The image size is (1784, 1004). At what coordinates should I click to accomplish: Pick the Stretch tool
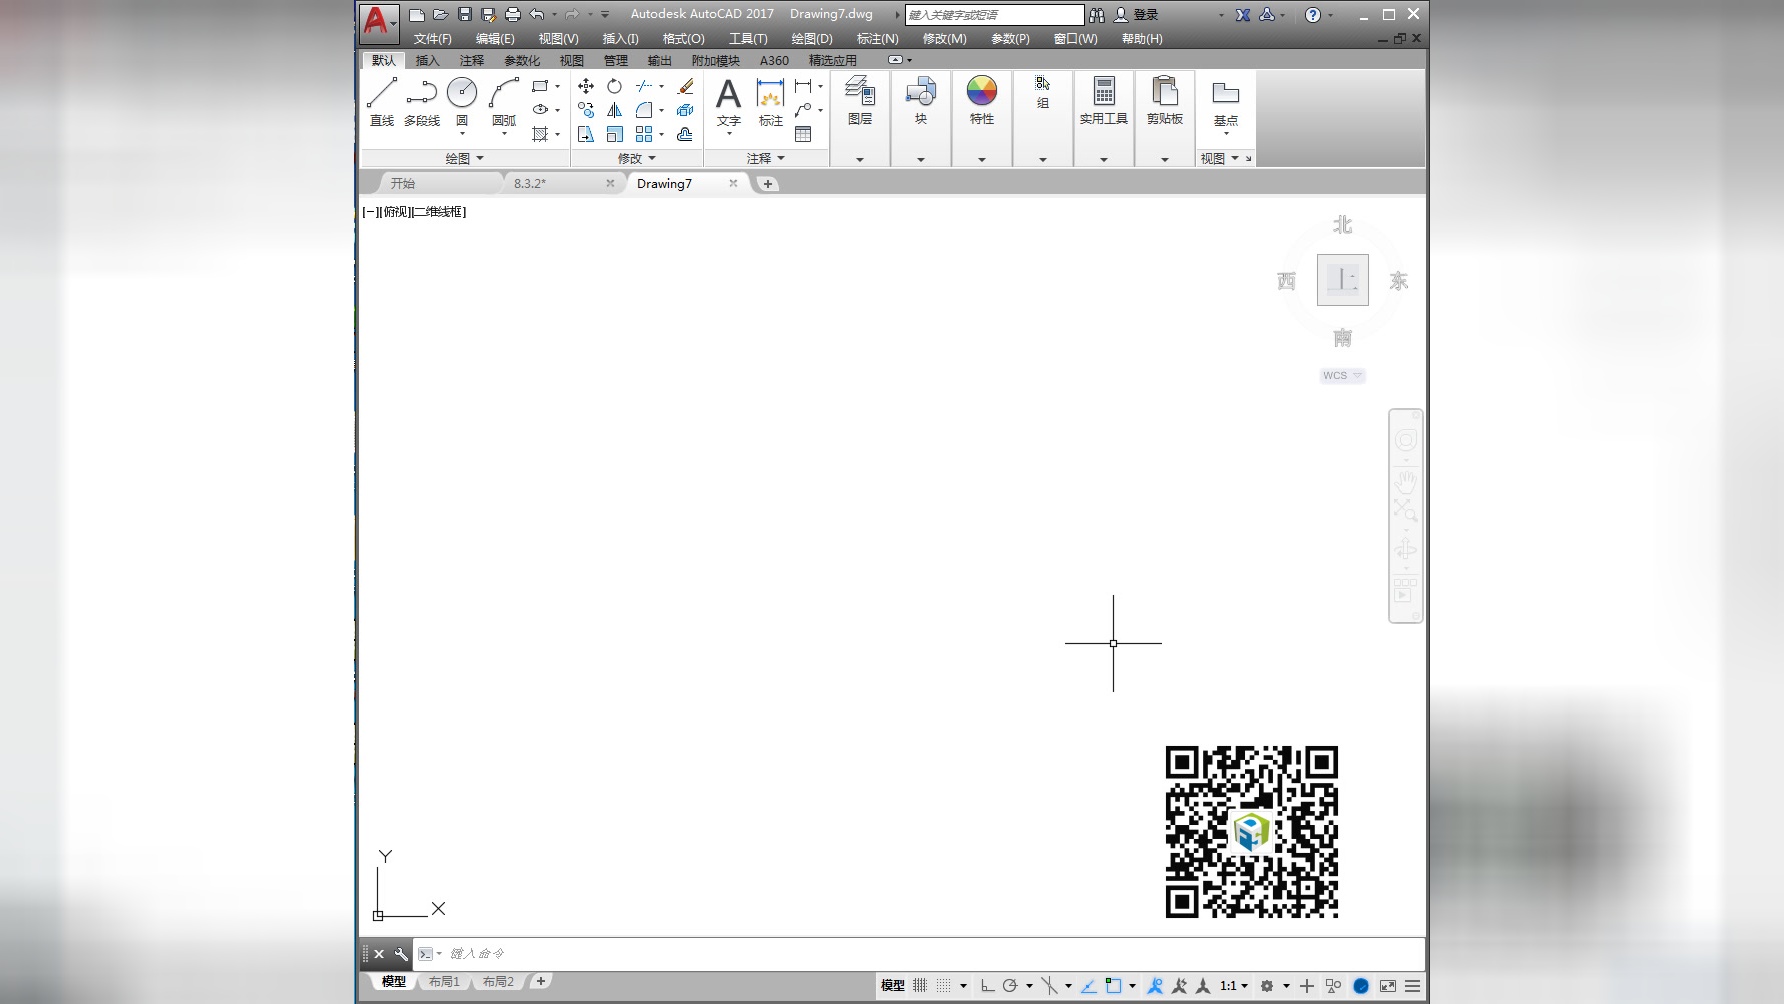click(586, 134)
